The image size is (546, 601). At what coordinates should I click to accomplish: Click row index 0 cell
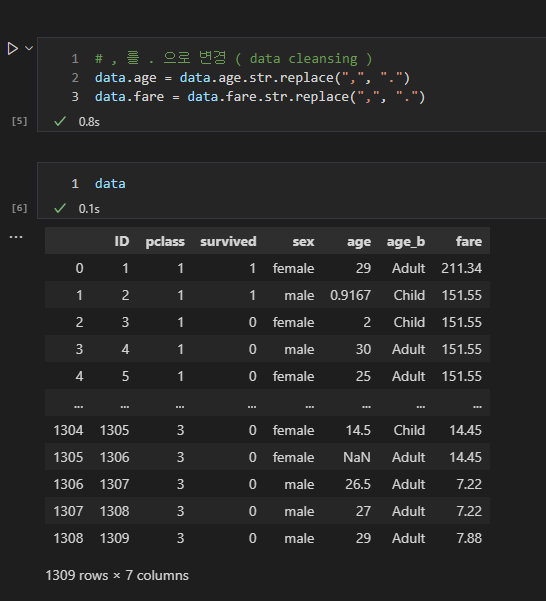(79, 268)
